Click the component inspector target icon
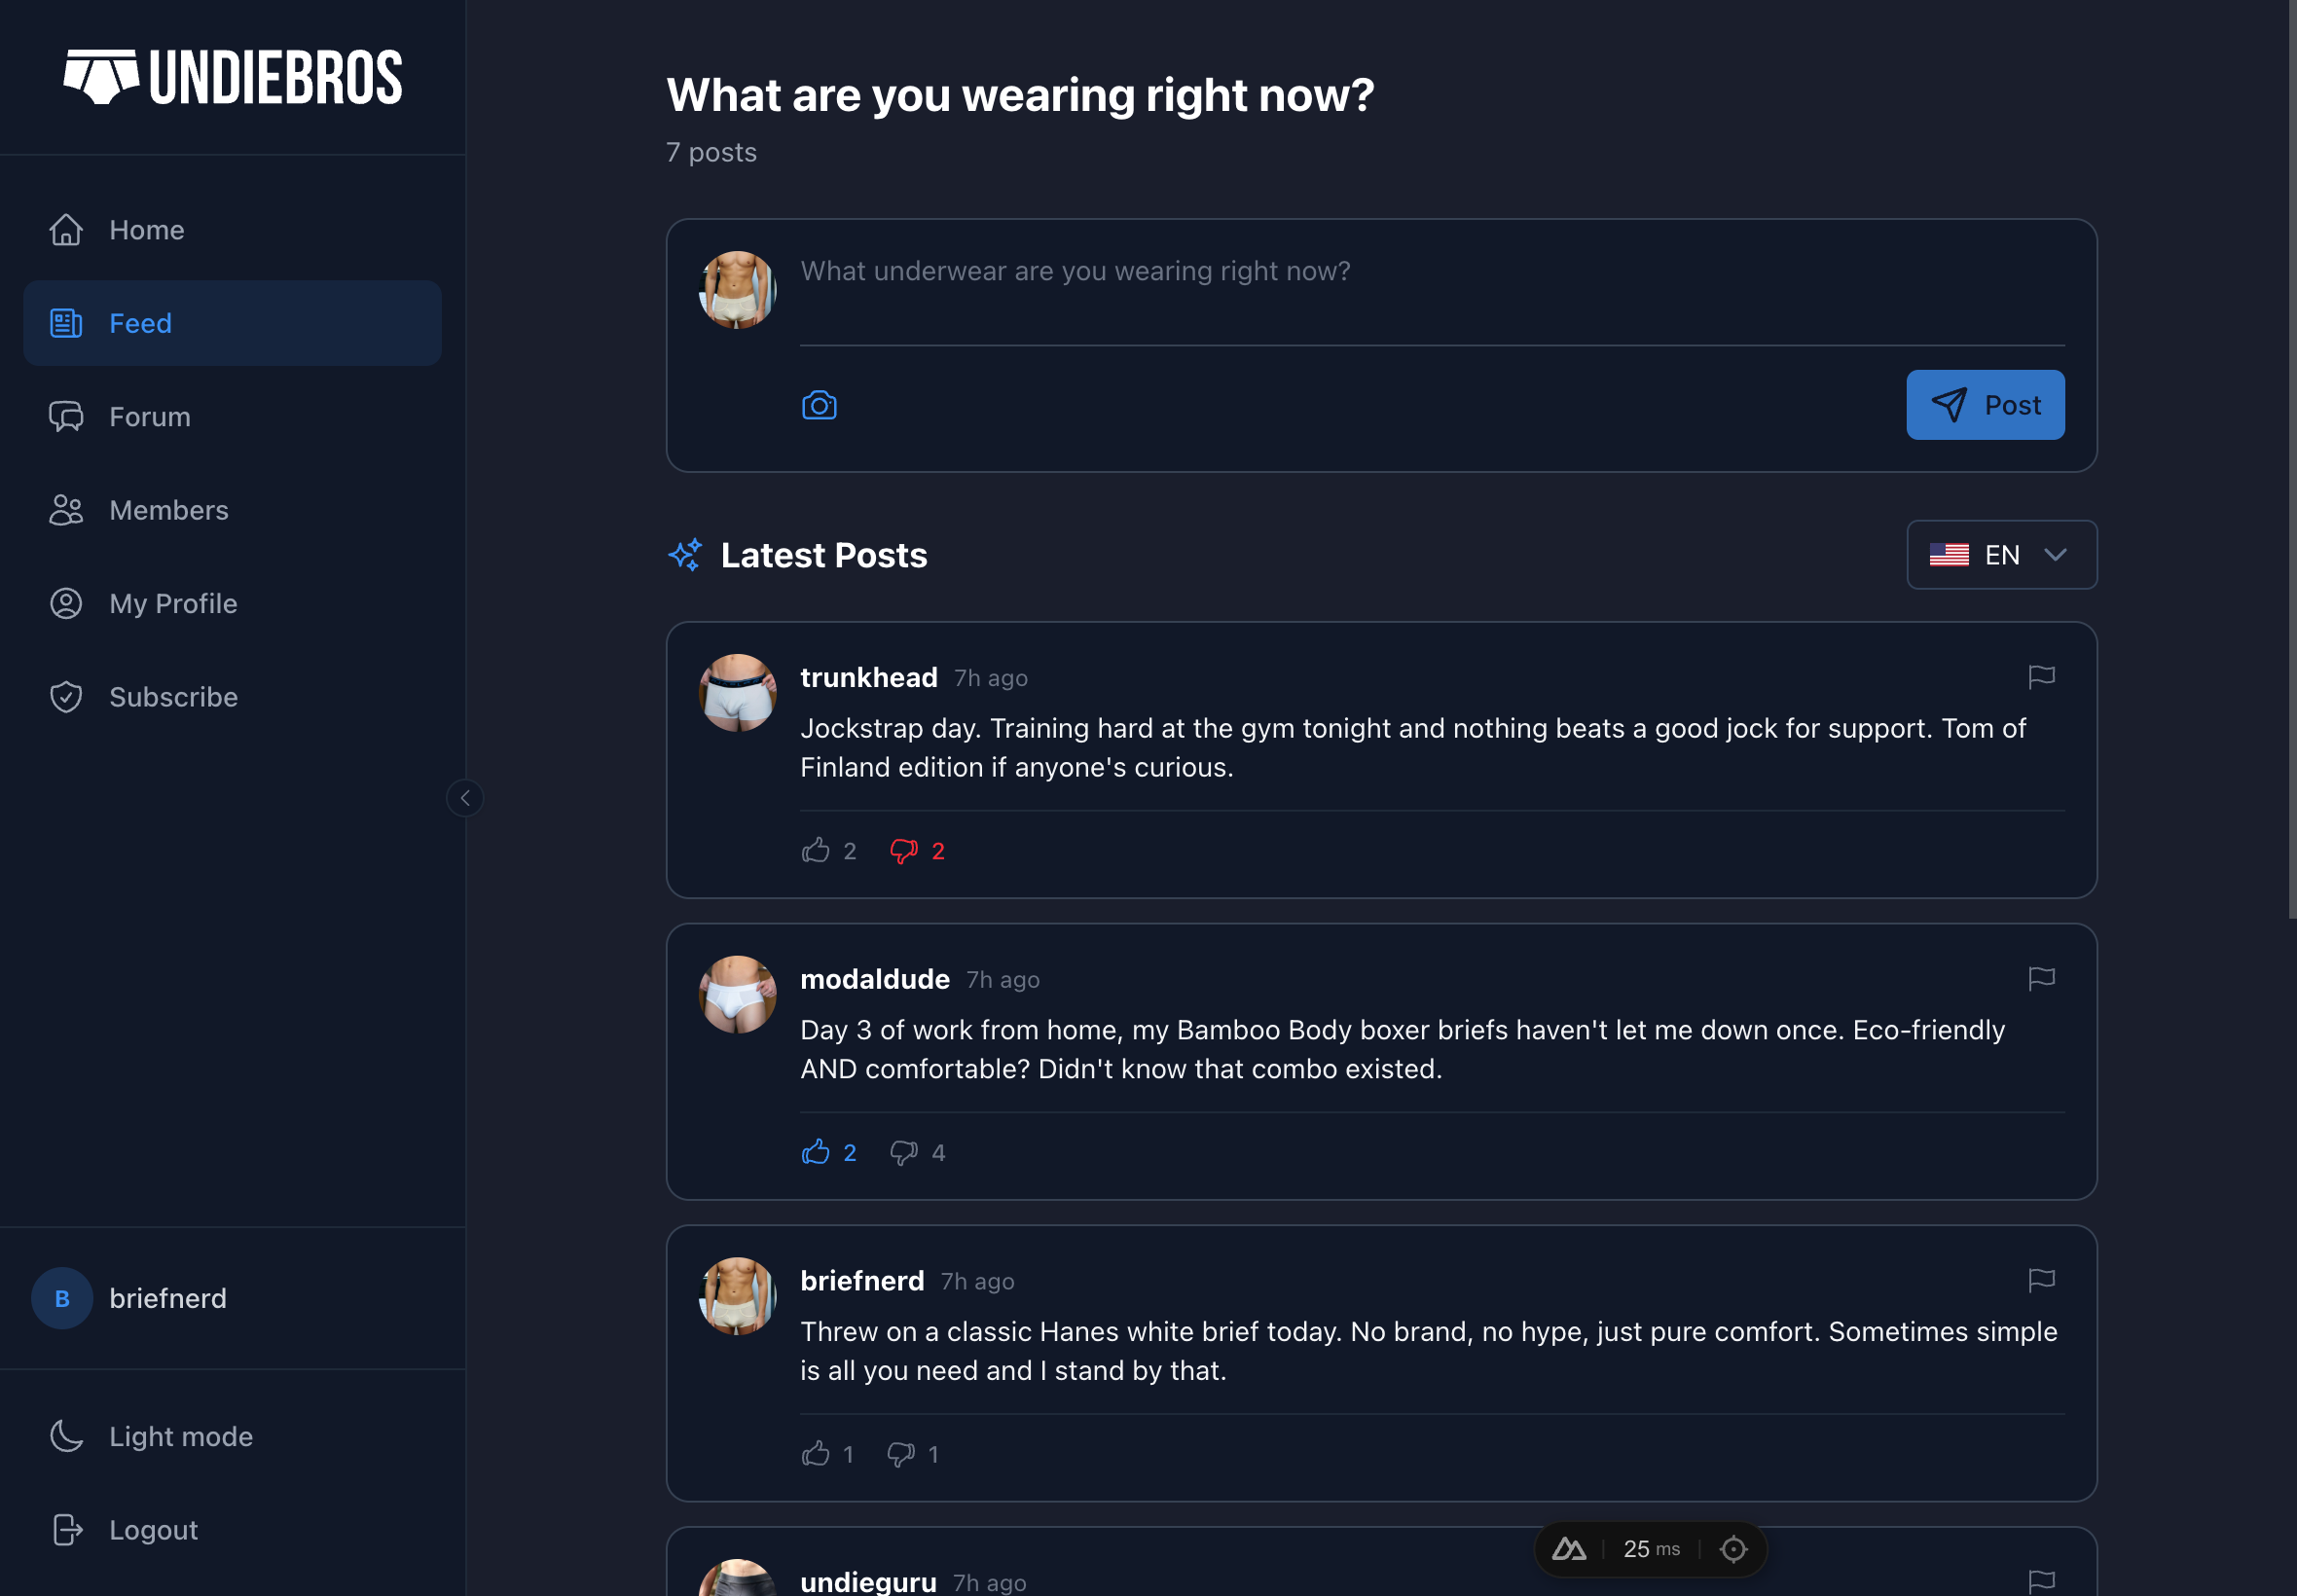Screen dimensions: 2297x1596 1733,1549
